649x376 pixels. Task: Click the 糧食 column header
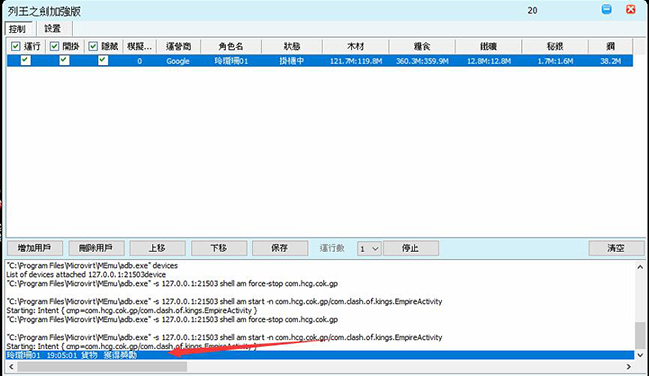(422, 46)
